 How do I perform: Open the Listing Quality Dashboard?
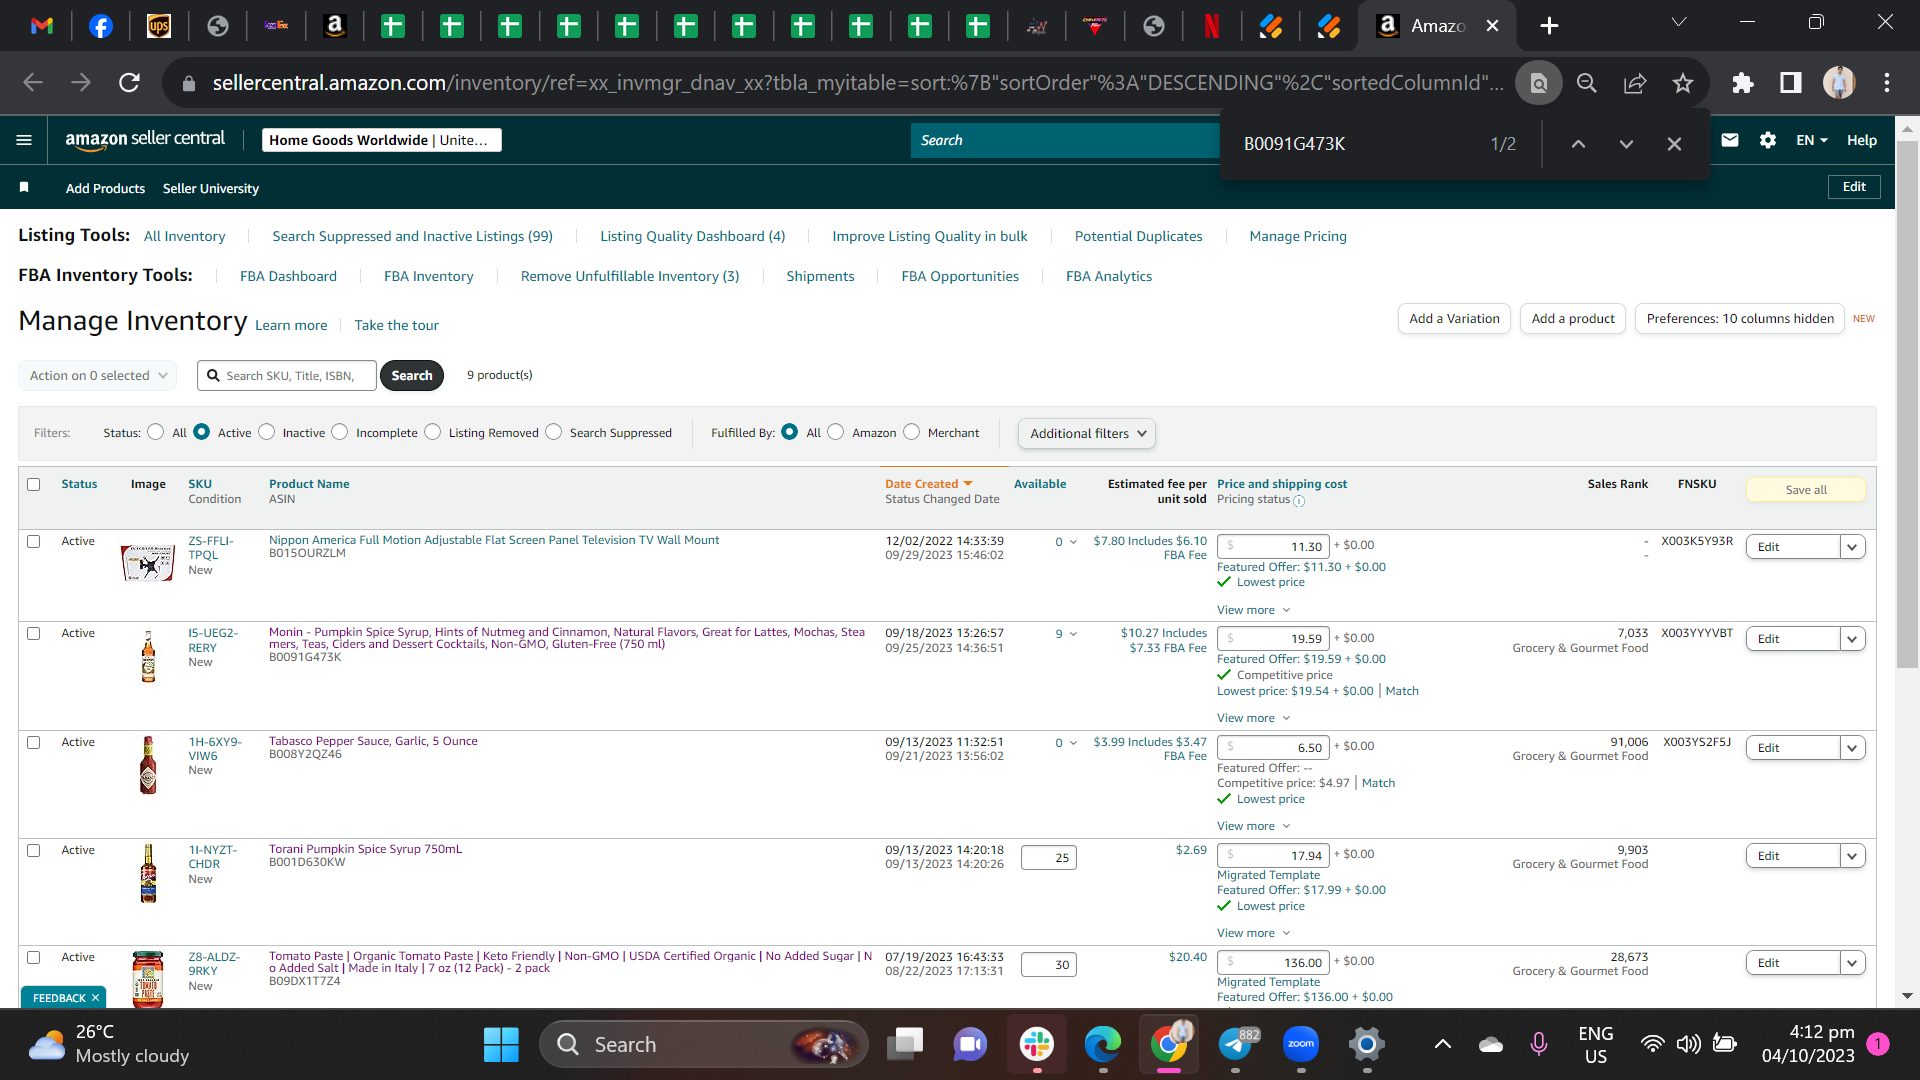point(693,236)
